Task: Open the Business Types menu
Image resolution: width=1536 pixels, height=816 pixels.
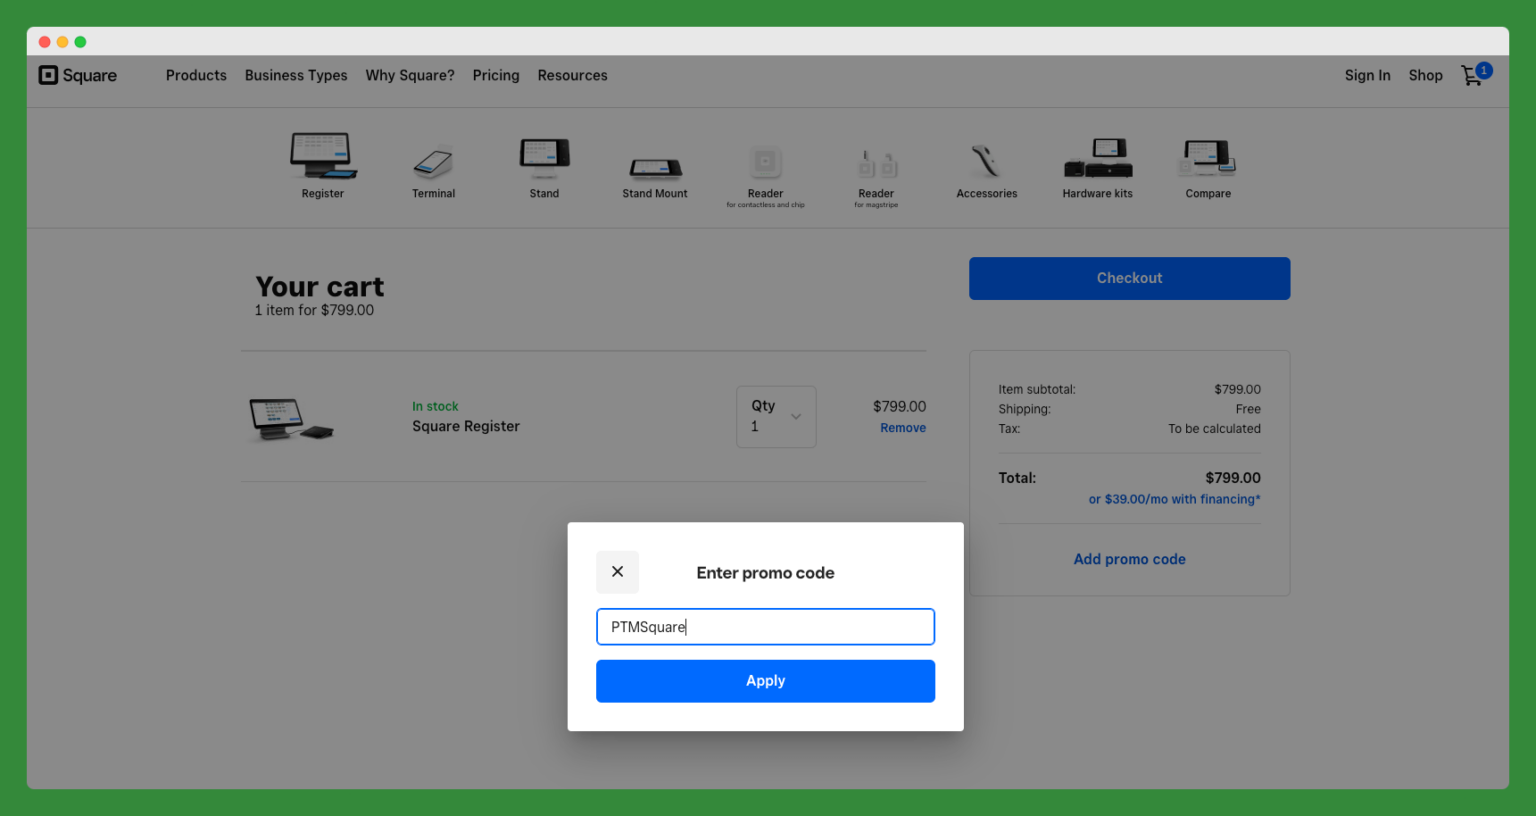Action: (296, 75)
